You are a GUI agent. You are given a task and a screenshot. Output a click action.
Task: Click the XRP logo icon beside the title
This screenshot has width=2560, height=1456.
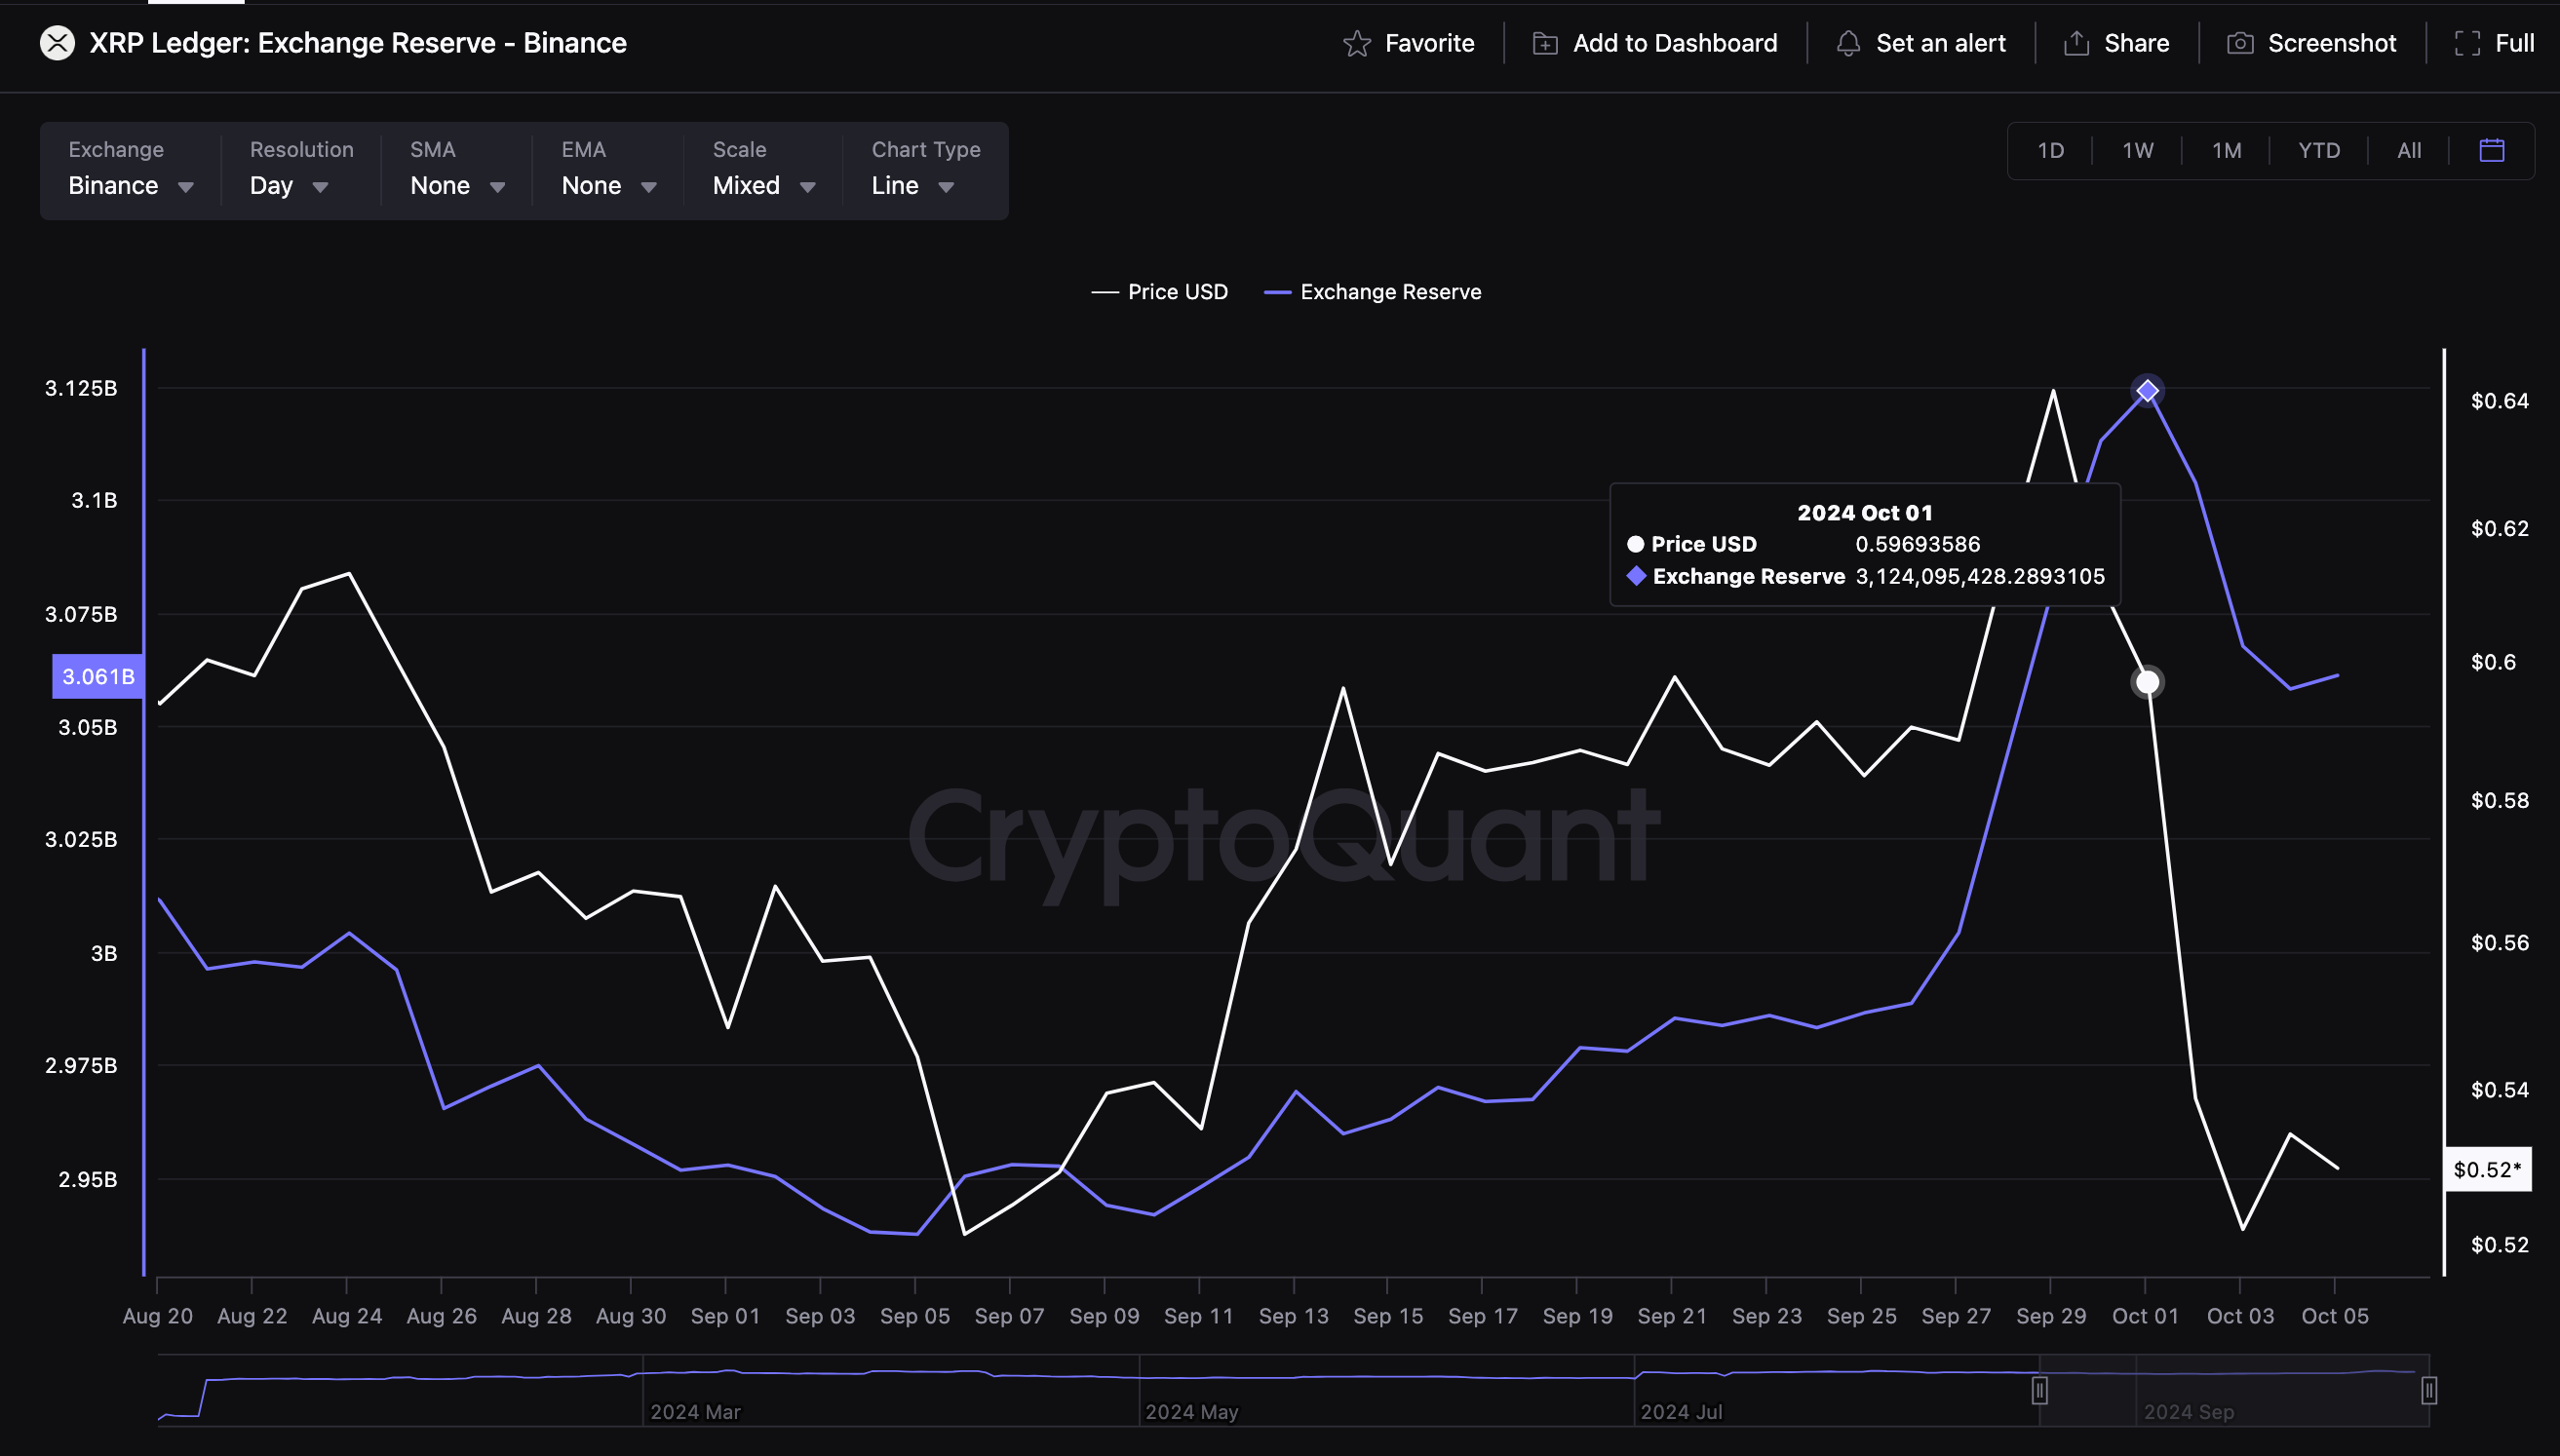[57, 43]
